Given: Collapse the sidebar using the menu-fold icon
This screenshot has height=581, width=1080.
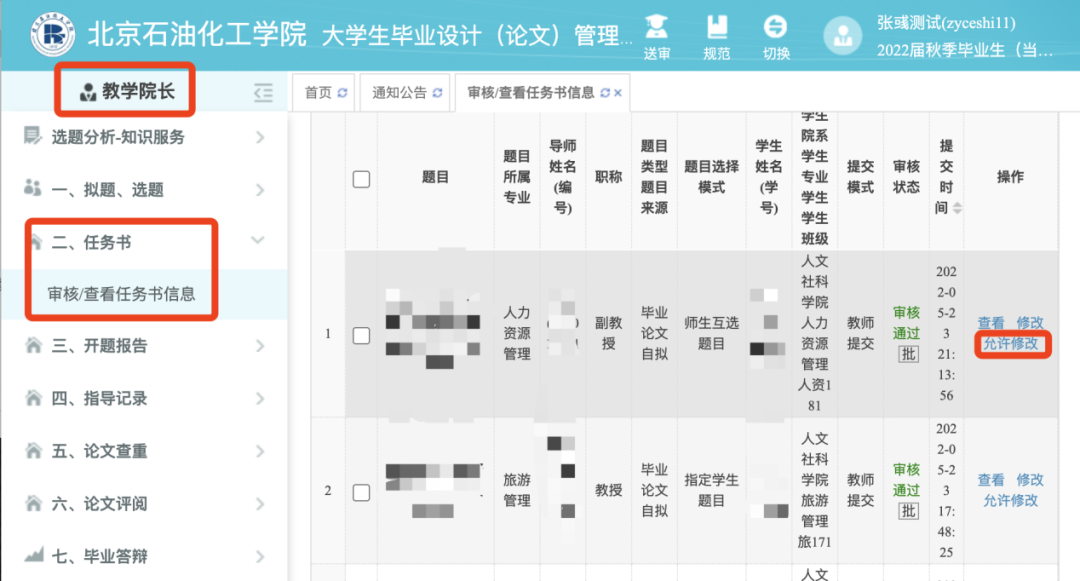Looking at the screenshot, I should (263, 93).
